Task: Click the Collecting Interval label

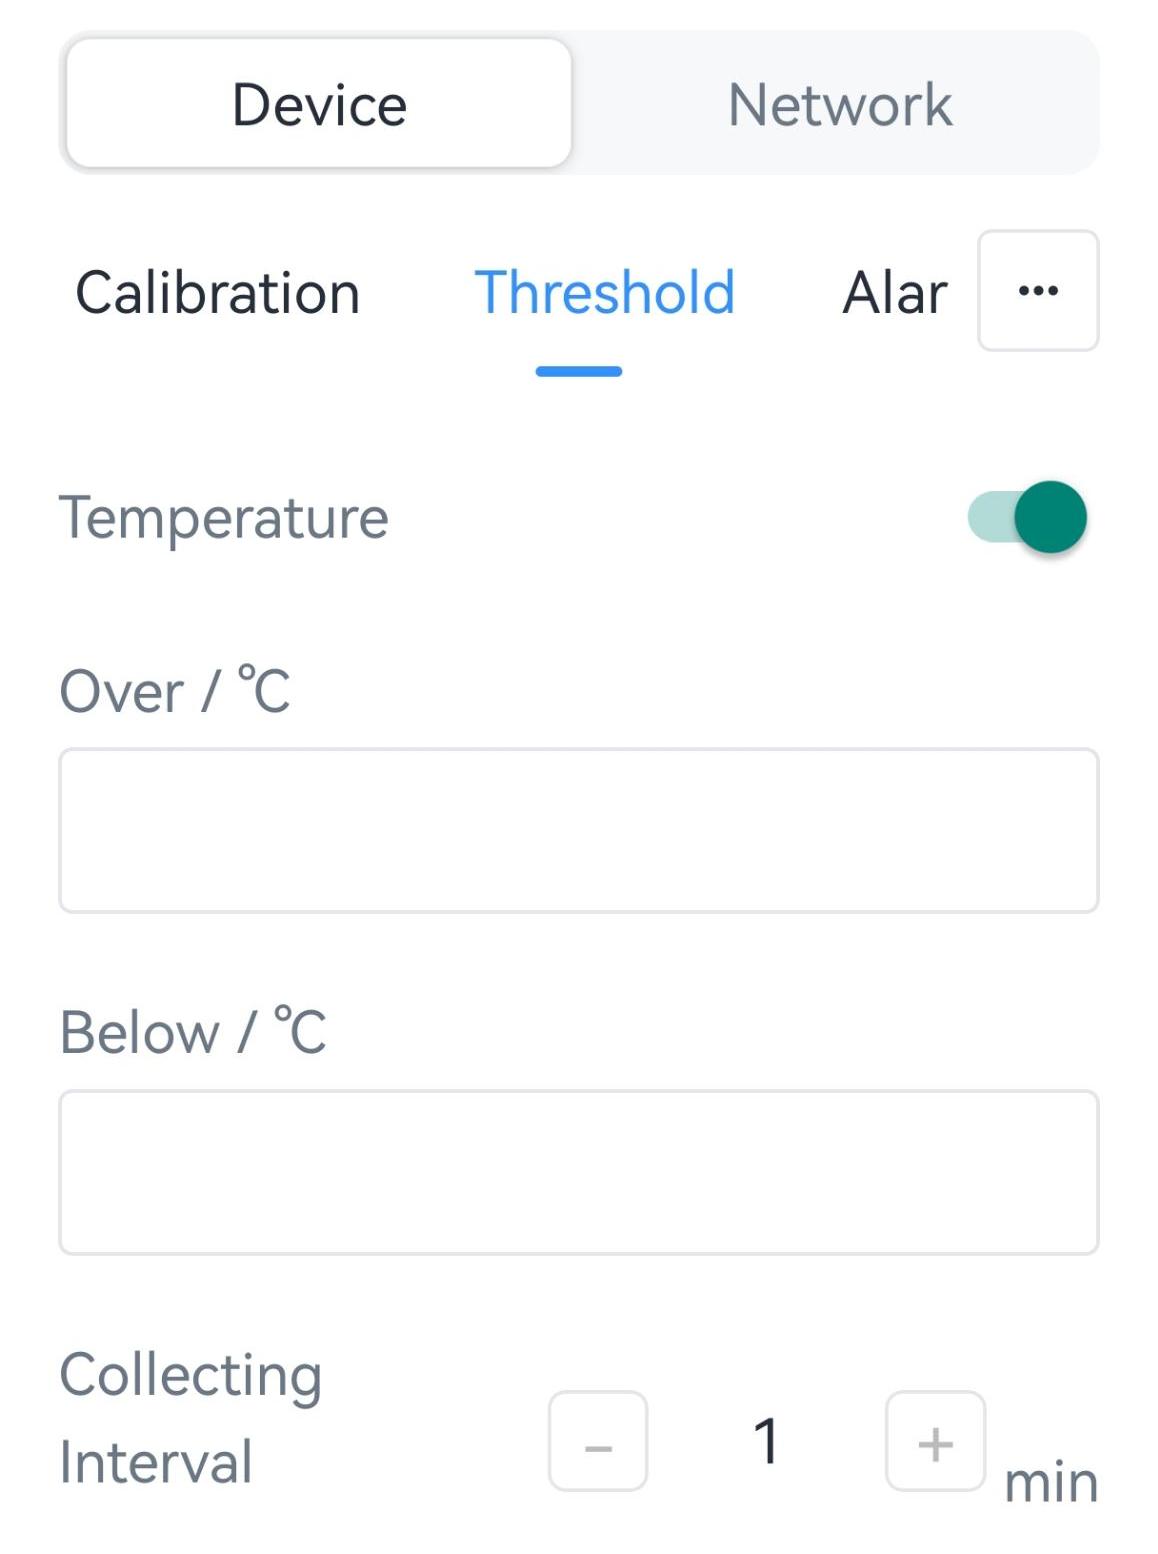Action: pyautogui.click(x=190, y=1418)
